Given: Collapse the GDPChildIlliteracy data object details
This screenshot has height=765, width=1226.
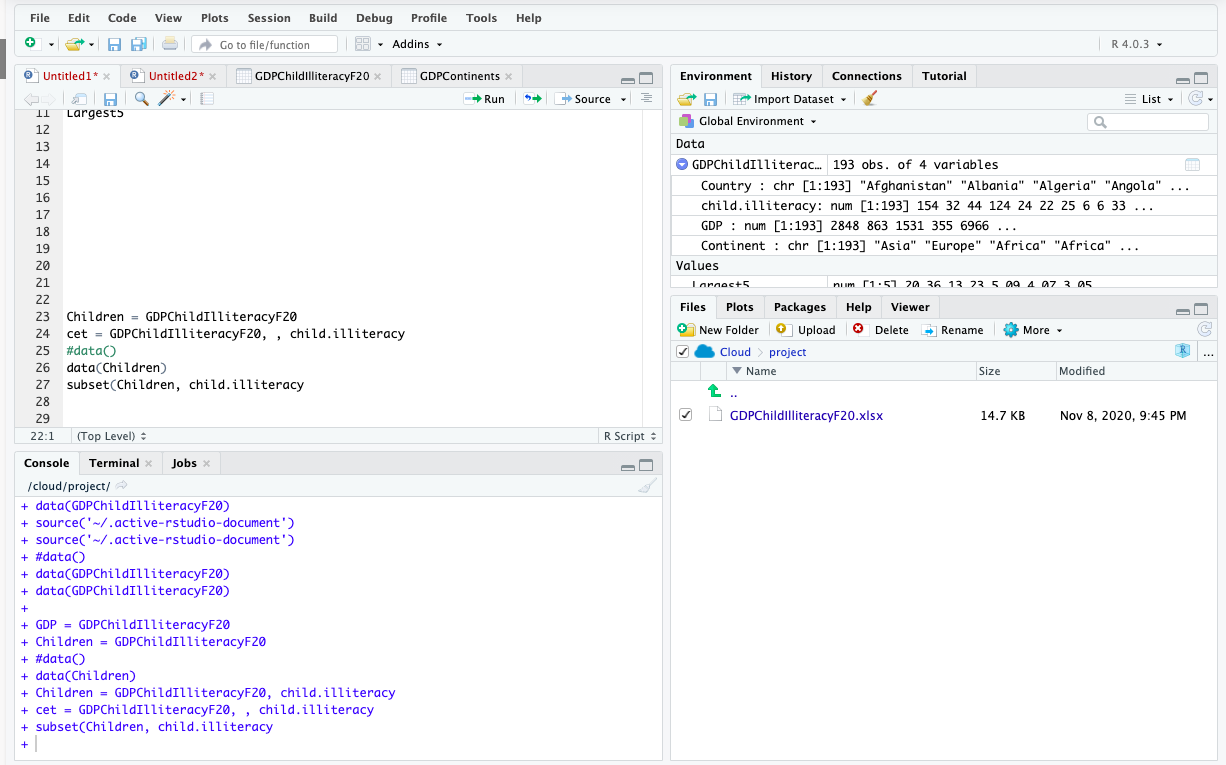Looking at the screenshot, I should (x=682, y=165).
